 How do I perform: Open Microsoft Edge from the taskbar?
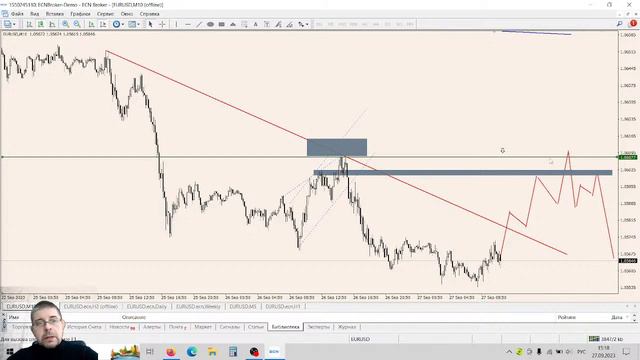click(x=192, y=351)
